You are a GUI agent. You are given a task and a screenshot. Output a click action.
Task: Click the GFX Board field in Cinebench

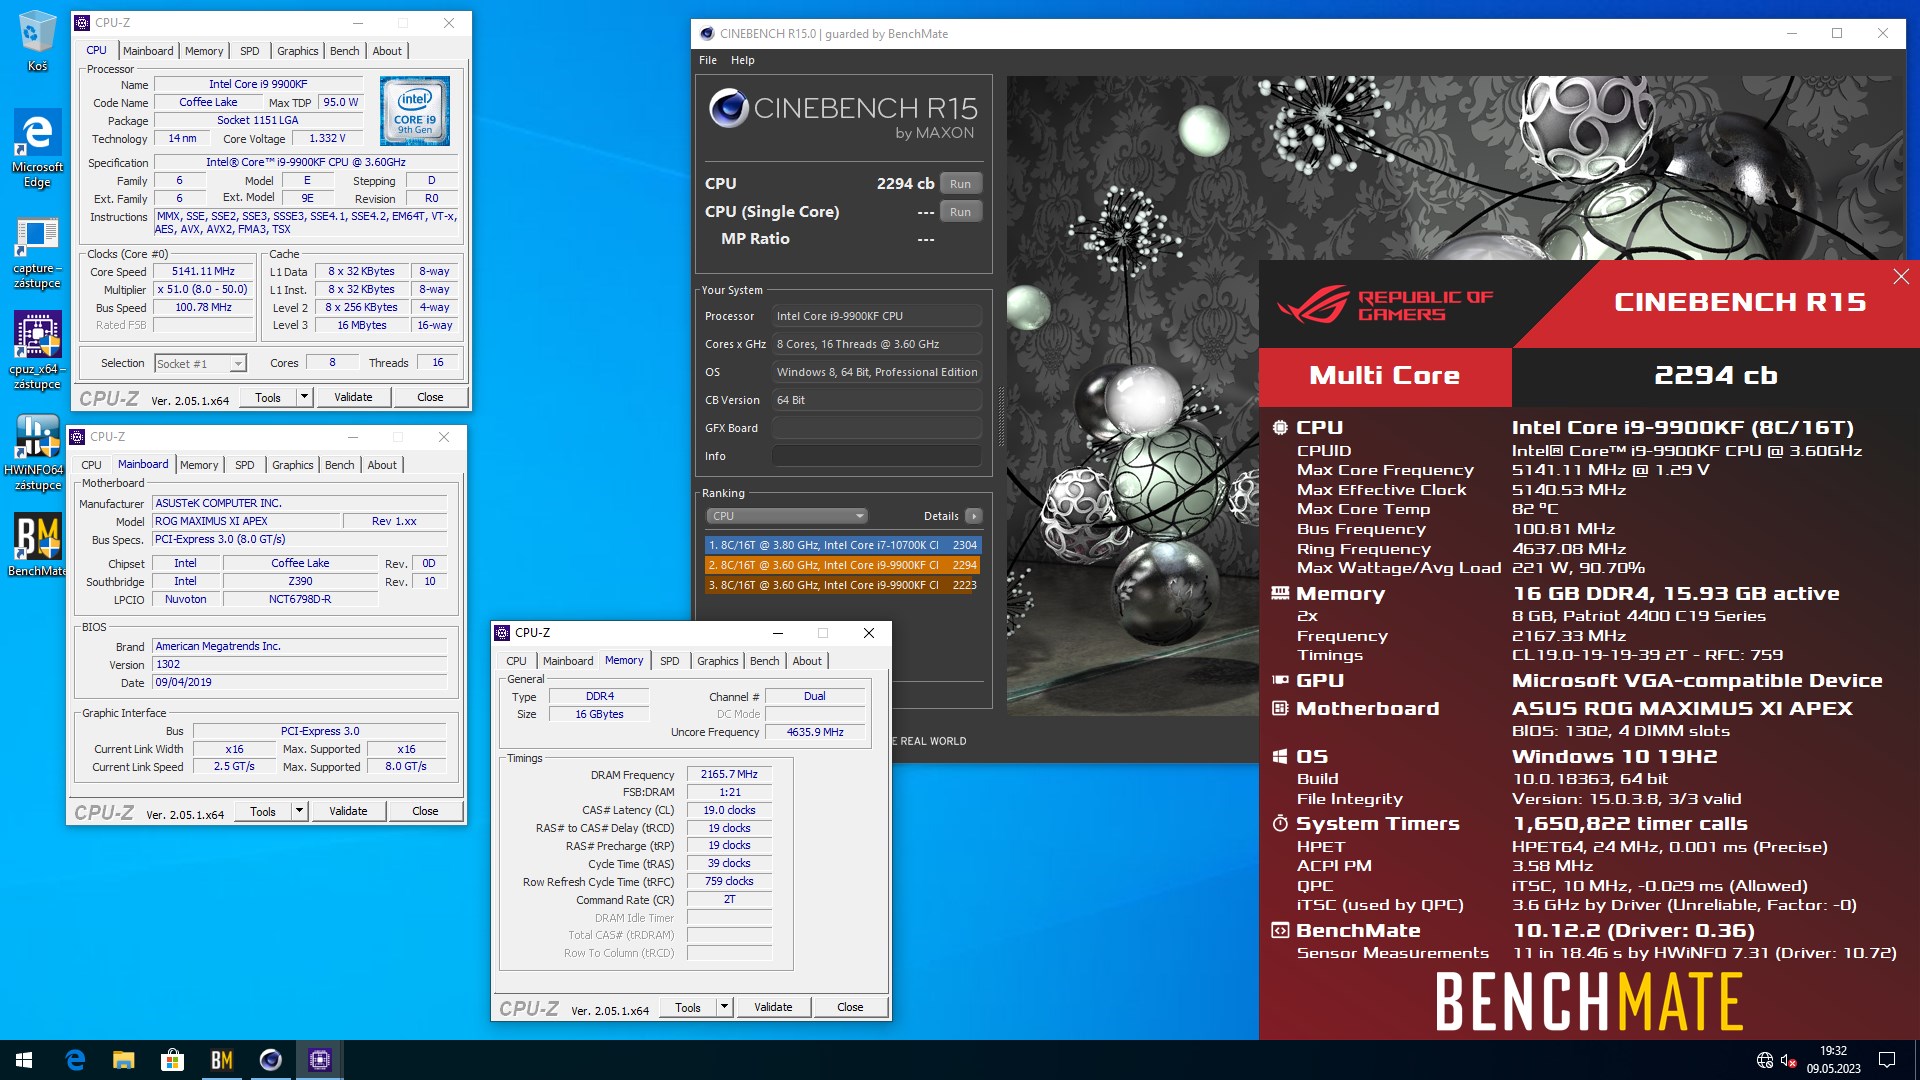(876, 428)
